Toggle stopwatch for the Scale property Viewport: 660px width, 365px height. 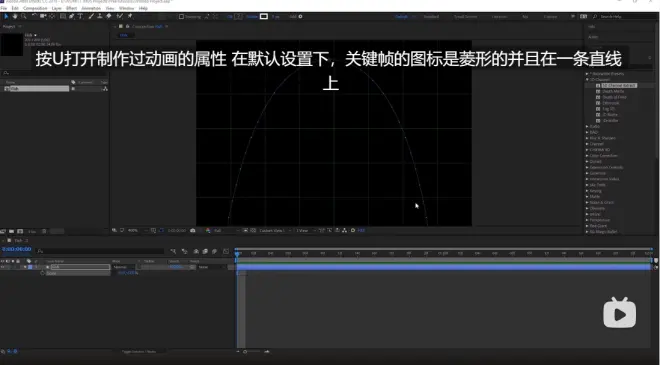[42, 273]
